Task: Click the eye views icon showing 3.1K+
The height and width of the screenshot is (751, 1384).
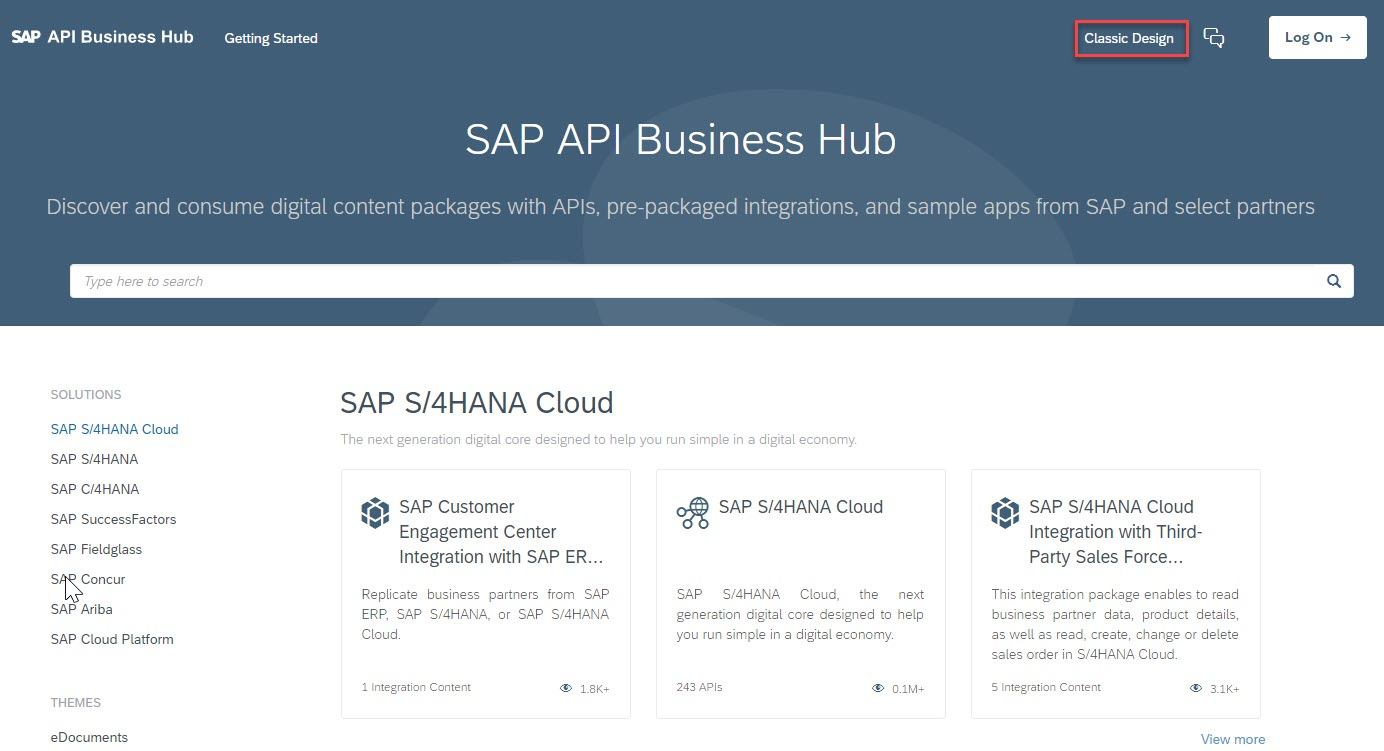Action: coord(1196,688)
